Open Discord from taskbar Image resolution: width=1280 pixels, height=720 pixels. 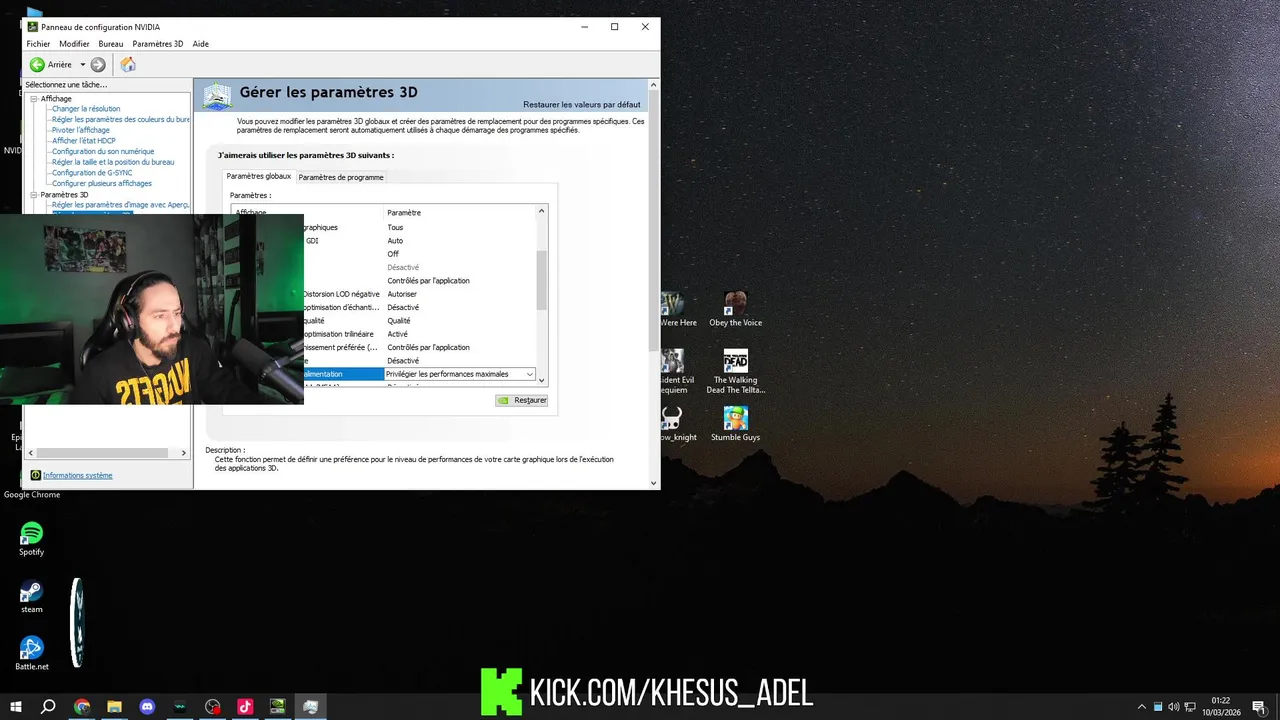(147, 707)
